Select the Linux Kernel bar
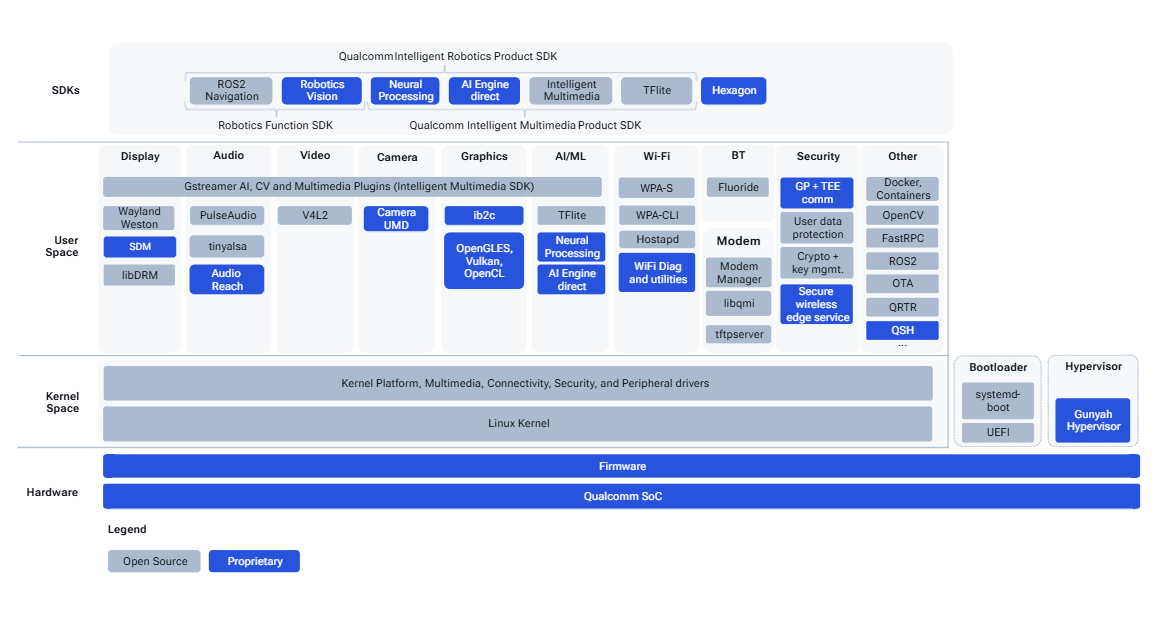1168x626 pixels. click(x=518, y=423)
